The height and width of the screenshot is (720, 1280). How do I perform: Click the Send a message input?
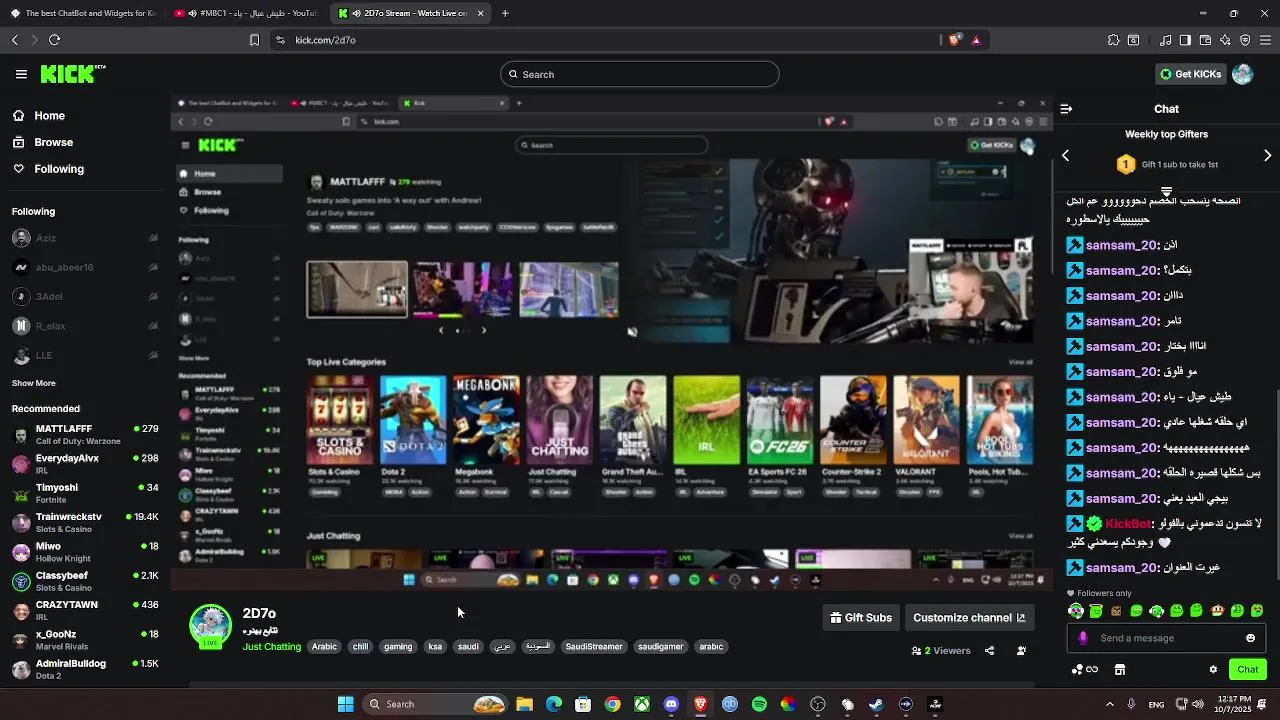(x=1166, y=638)
